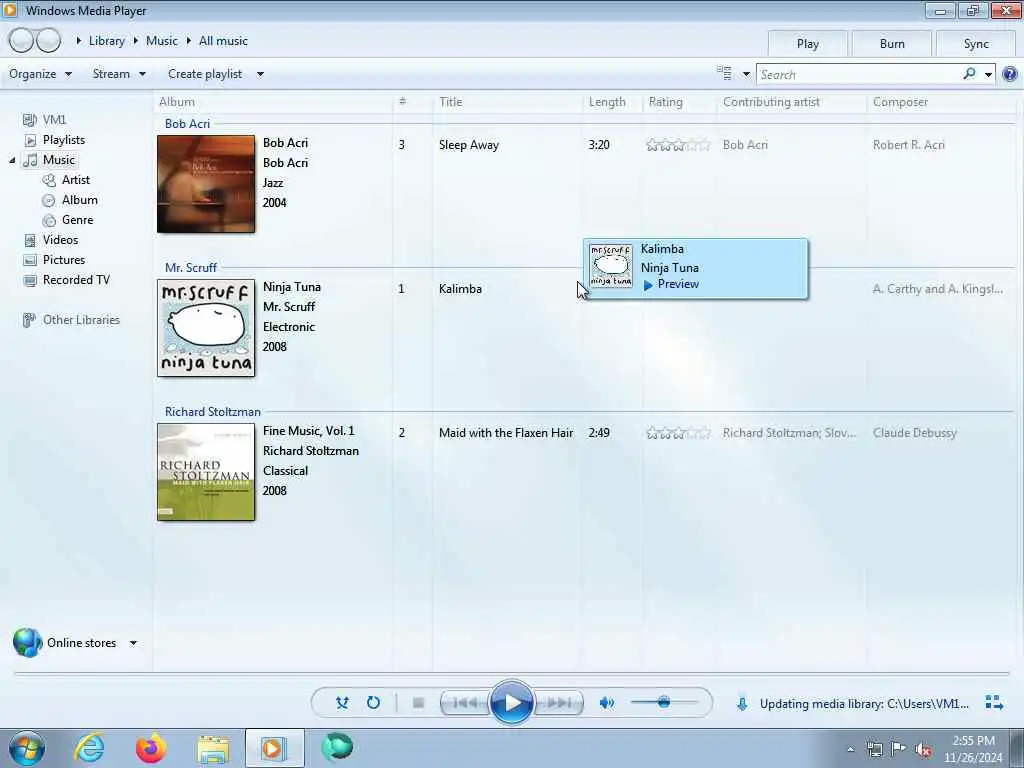Click inside the Search box
Image resolution: width=1024 pixels, height=768 pixels.
point(857,74)
